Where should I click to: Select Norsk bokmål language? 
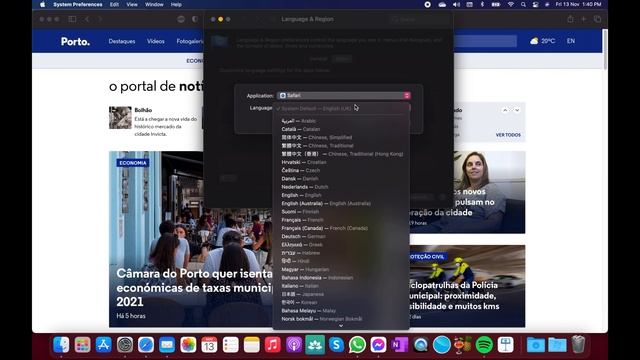click(341, 319)
